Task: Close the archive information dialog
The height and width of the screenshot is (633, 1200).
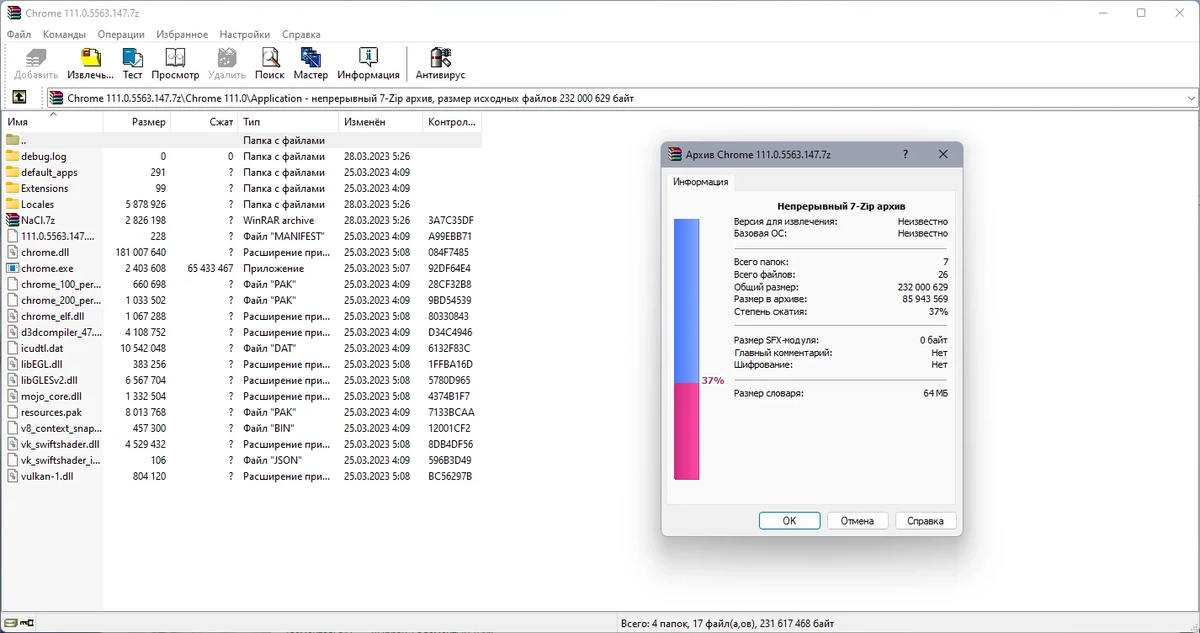Action: (943, 155)
